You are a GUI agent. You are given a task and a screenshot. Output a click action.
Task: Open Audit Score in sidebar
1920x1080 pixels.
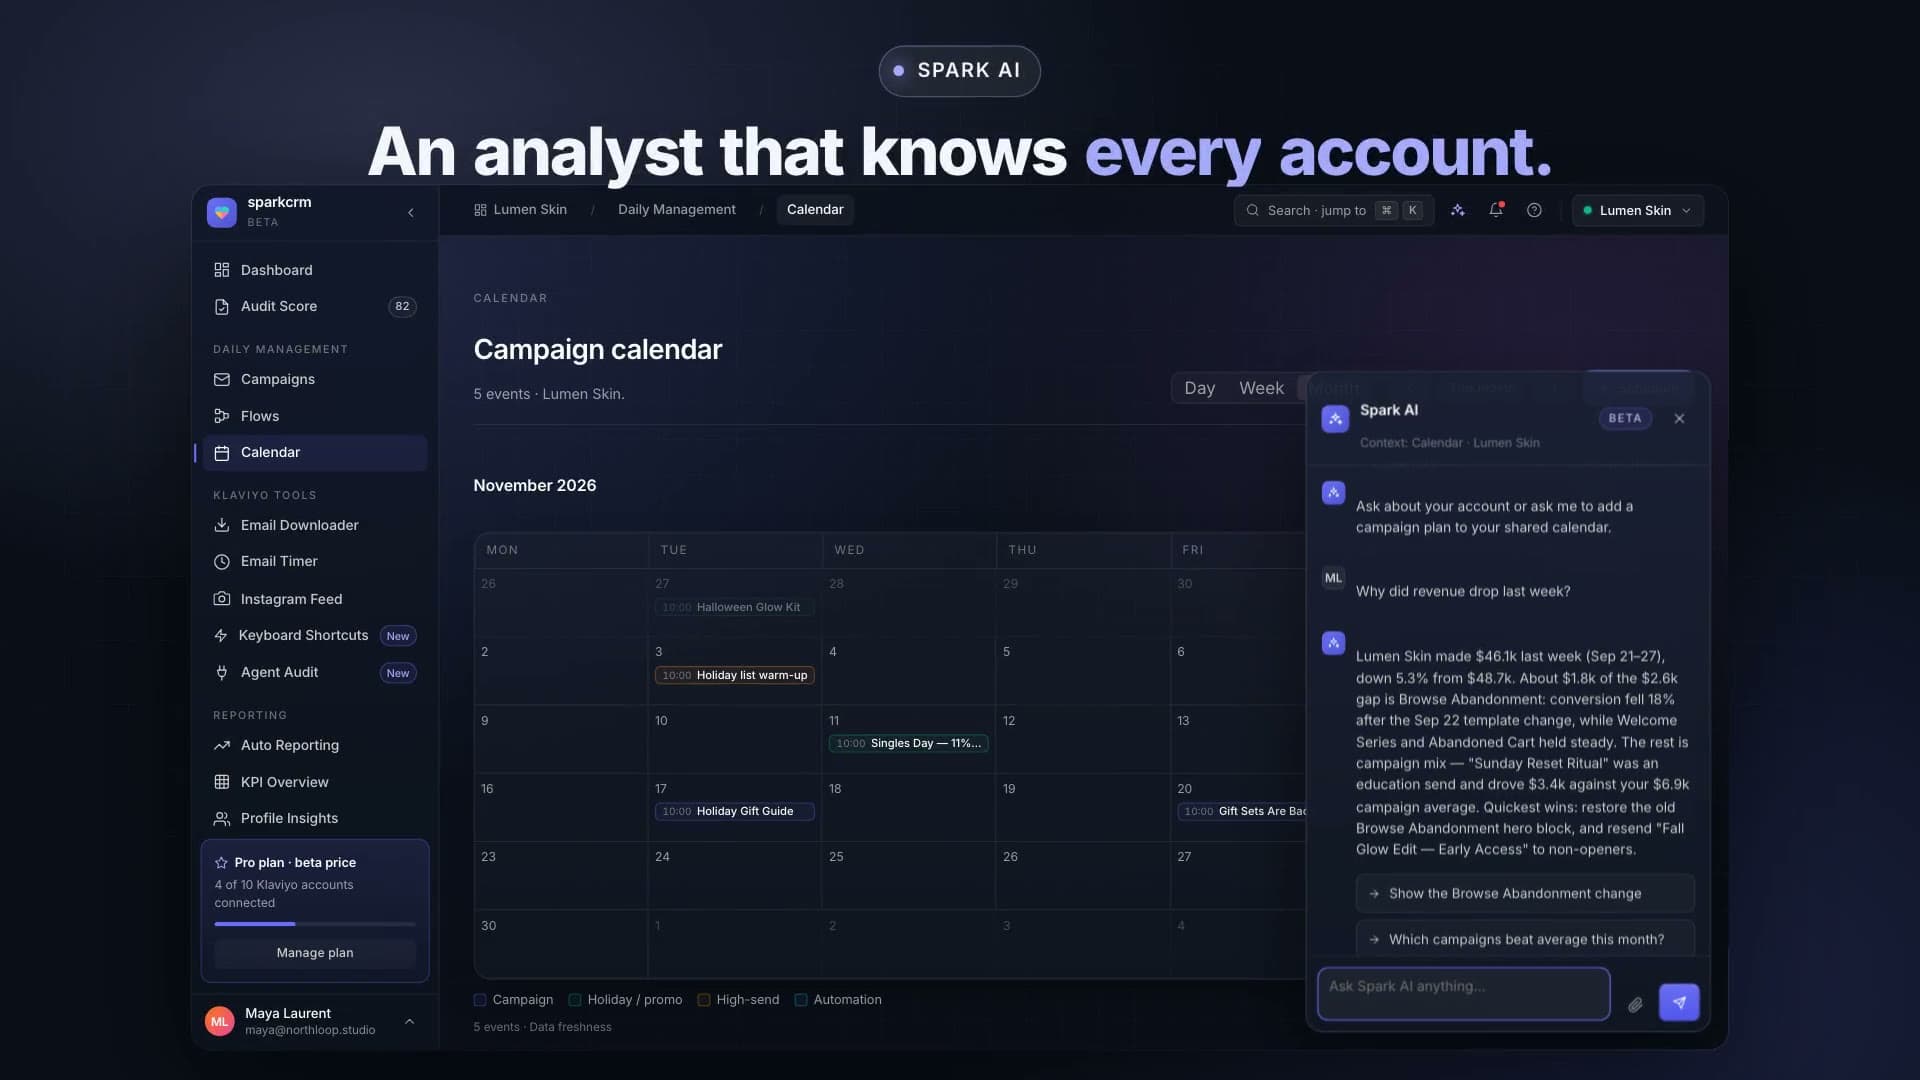click(x=314, y=306)
